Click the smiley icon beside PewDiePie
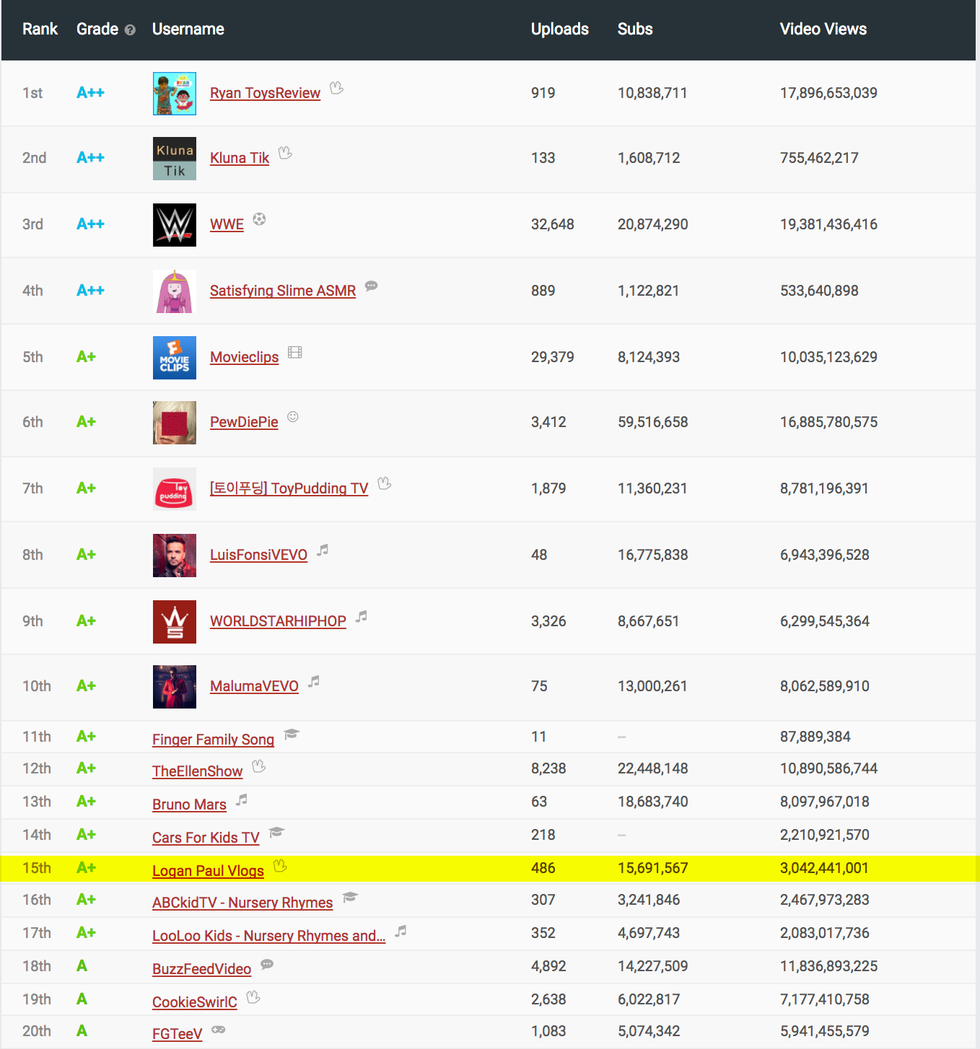Screen dimensions: 980x1049 tap(293, 417)
